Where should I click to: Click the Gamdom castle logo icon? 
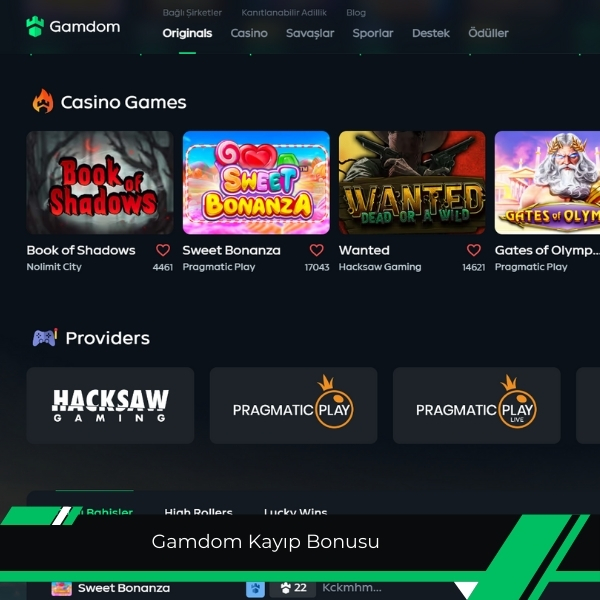(x=35, y=27)
